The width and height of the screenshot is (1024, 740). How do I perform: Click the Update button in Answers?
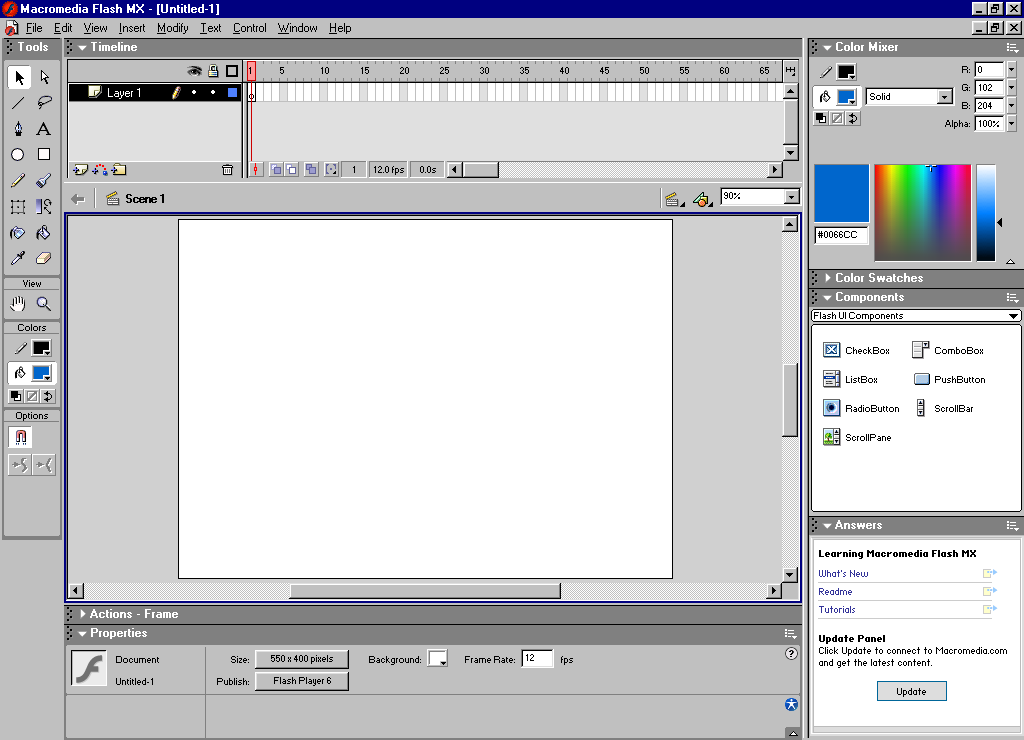click(x=912, y=691)
